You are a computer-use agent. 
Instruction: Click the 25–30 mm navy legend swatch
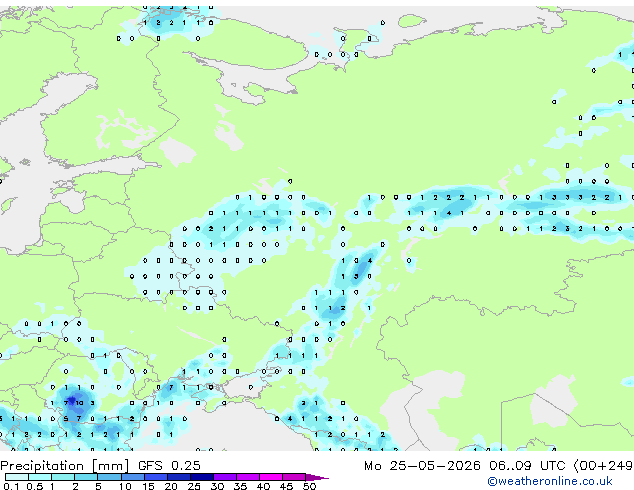tap(202, 477)
